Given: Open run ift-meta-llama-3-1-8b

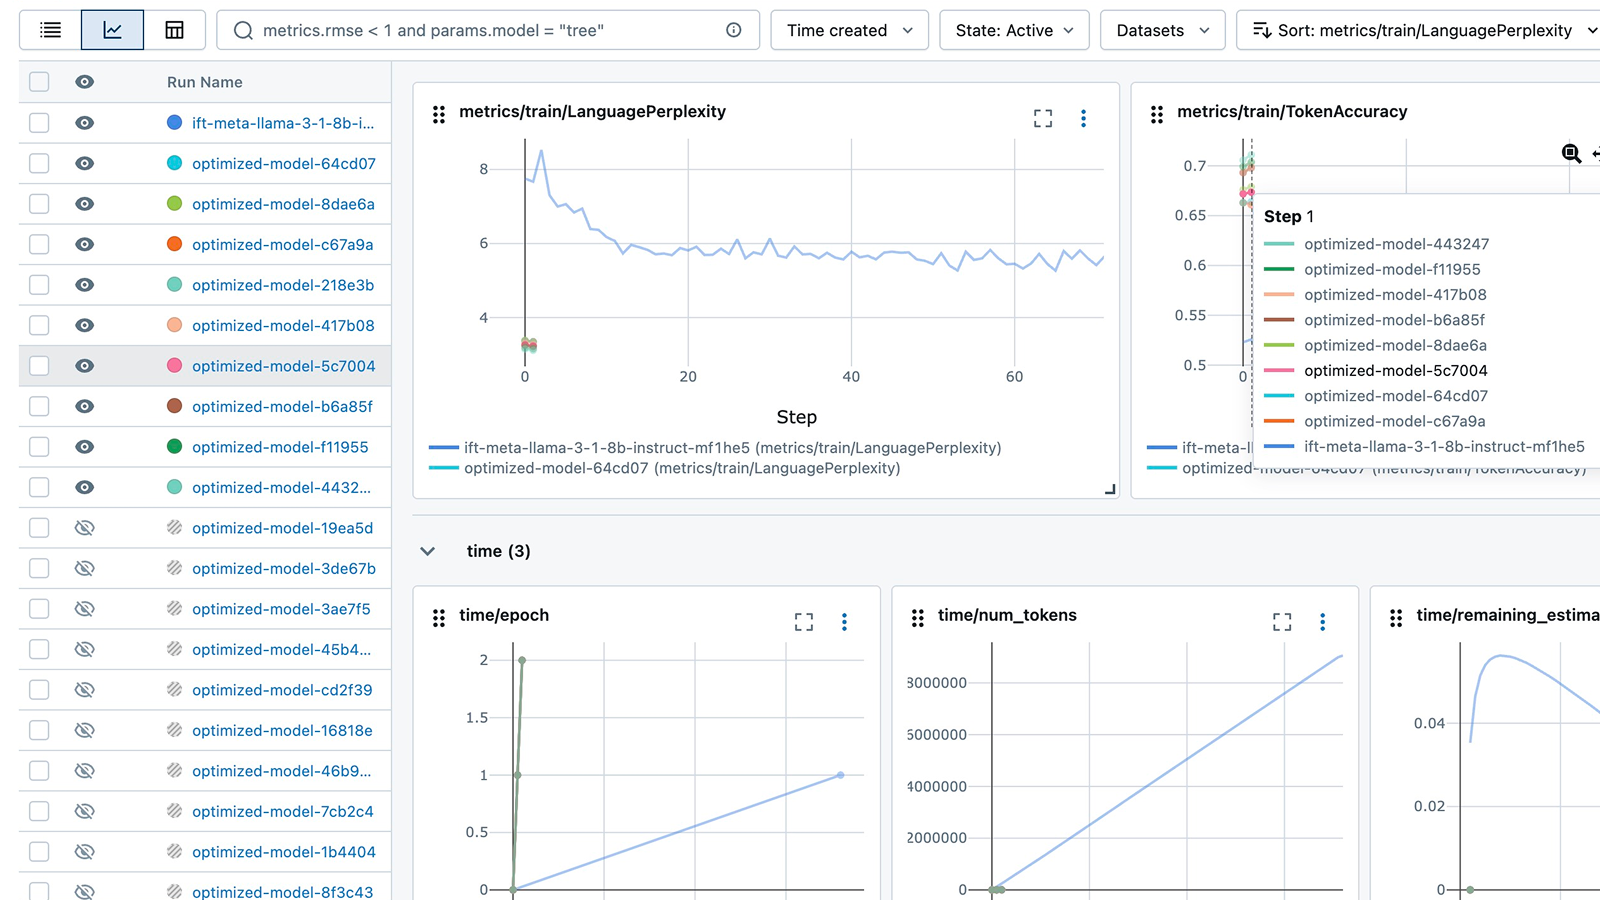Looking at the screenshot, I should pos(284,122).
